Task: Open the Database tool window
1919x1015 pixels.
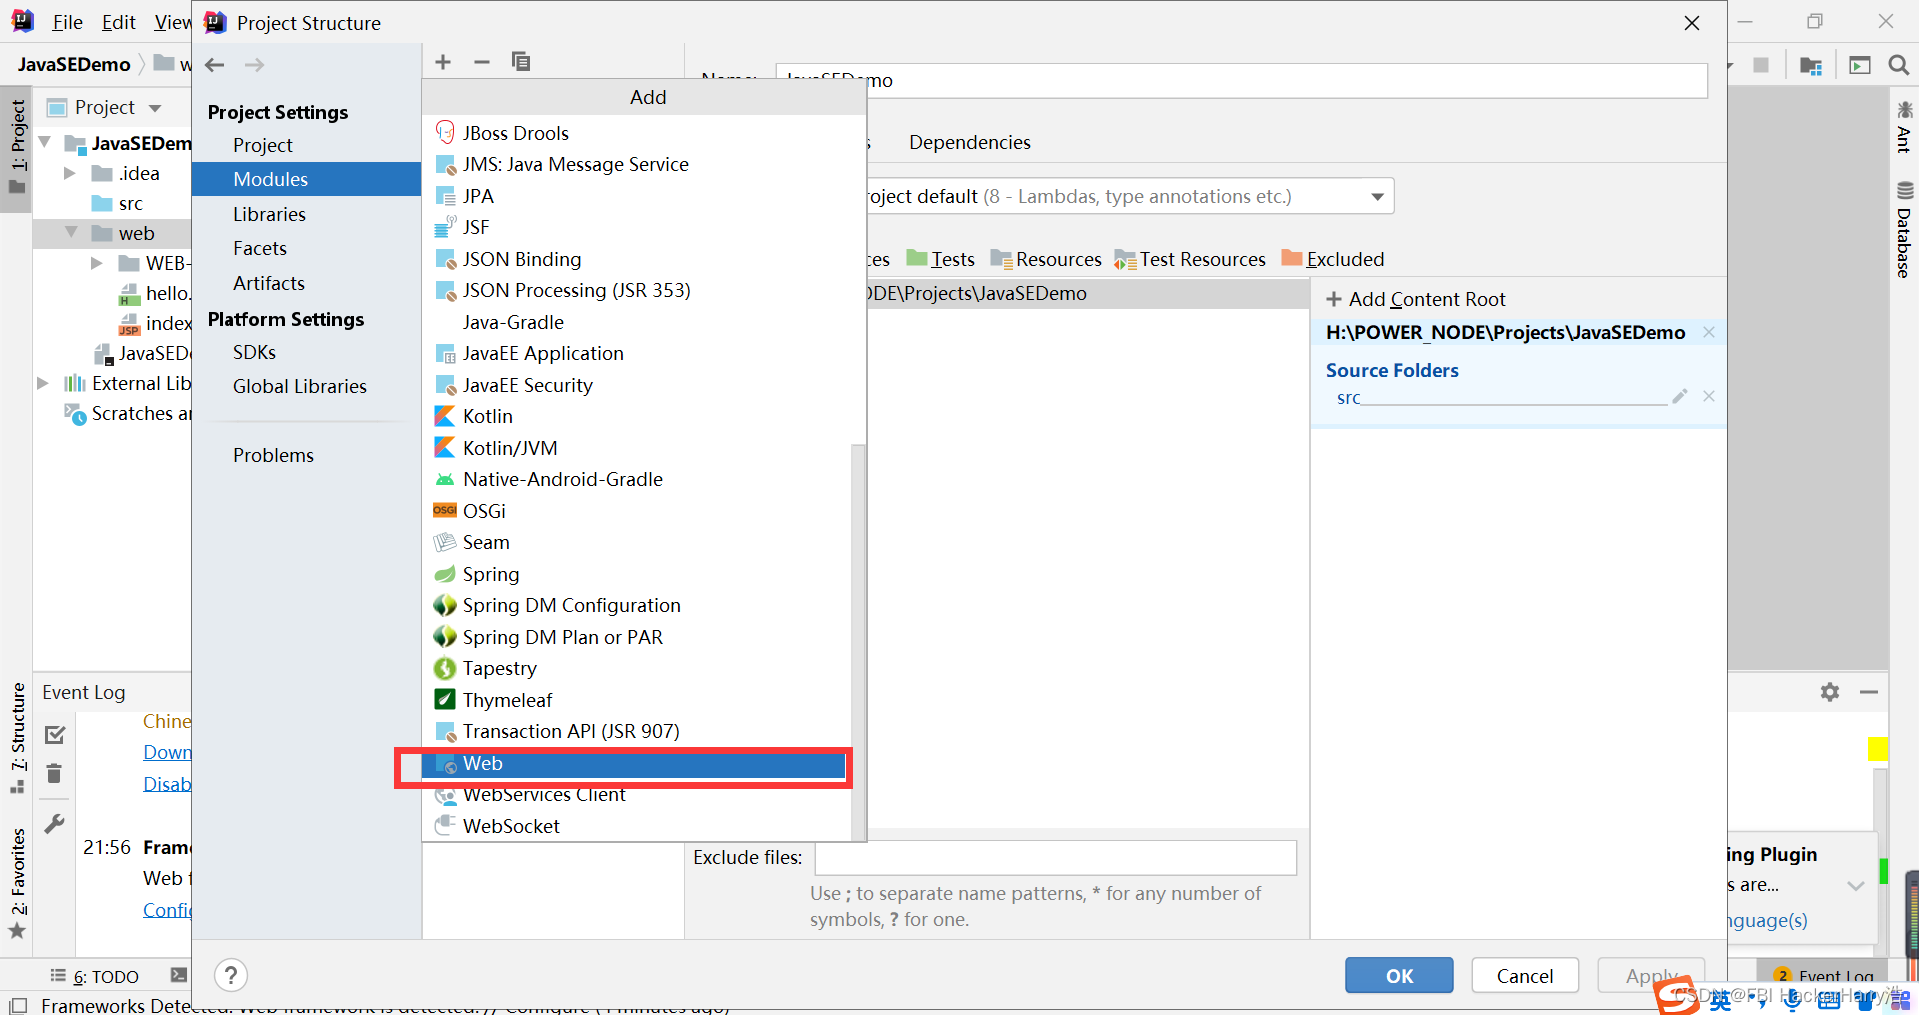Action: click(1904, 229)
